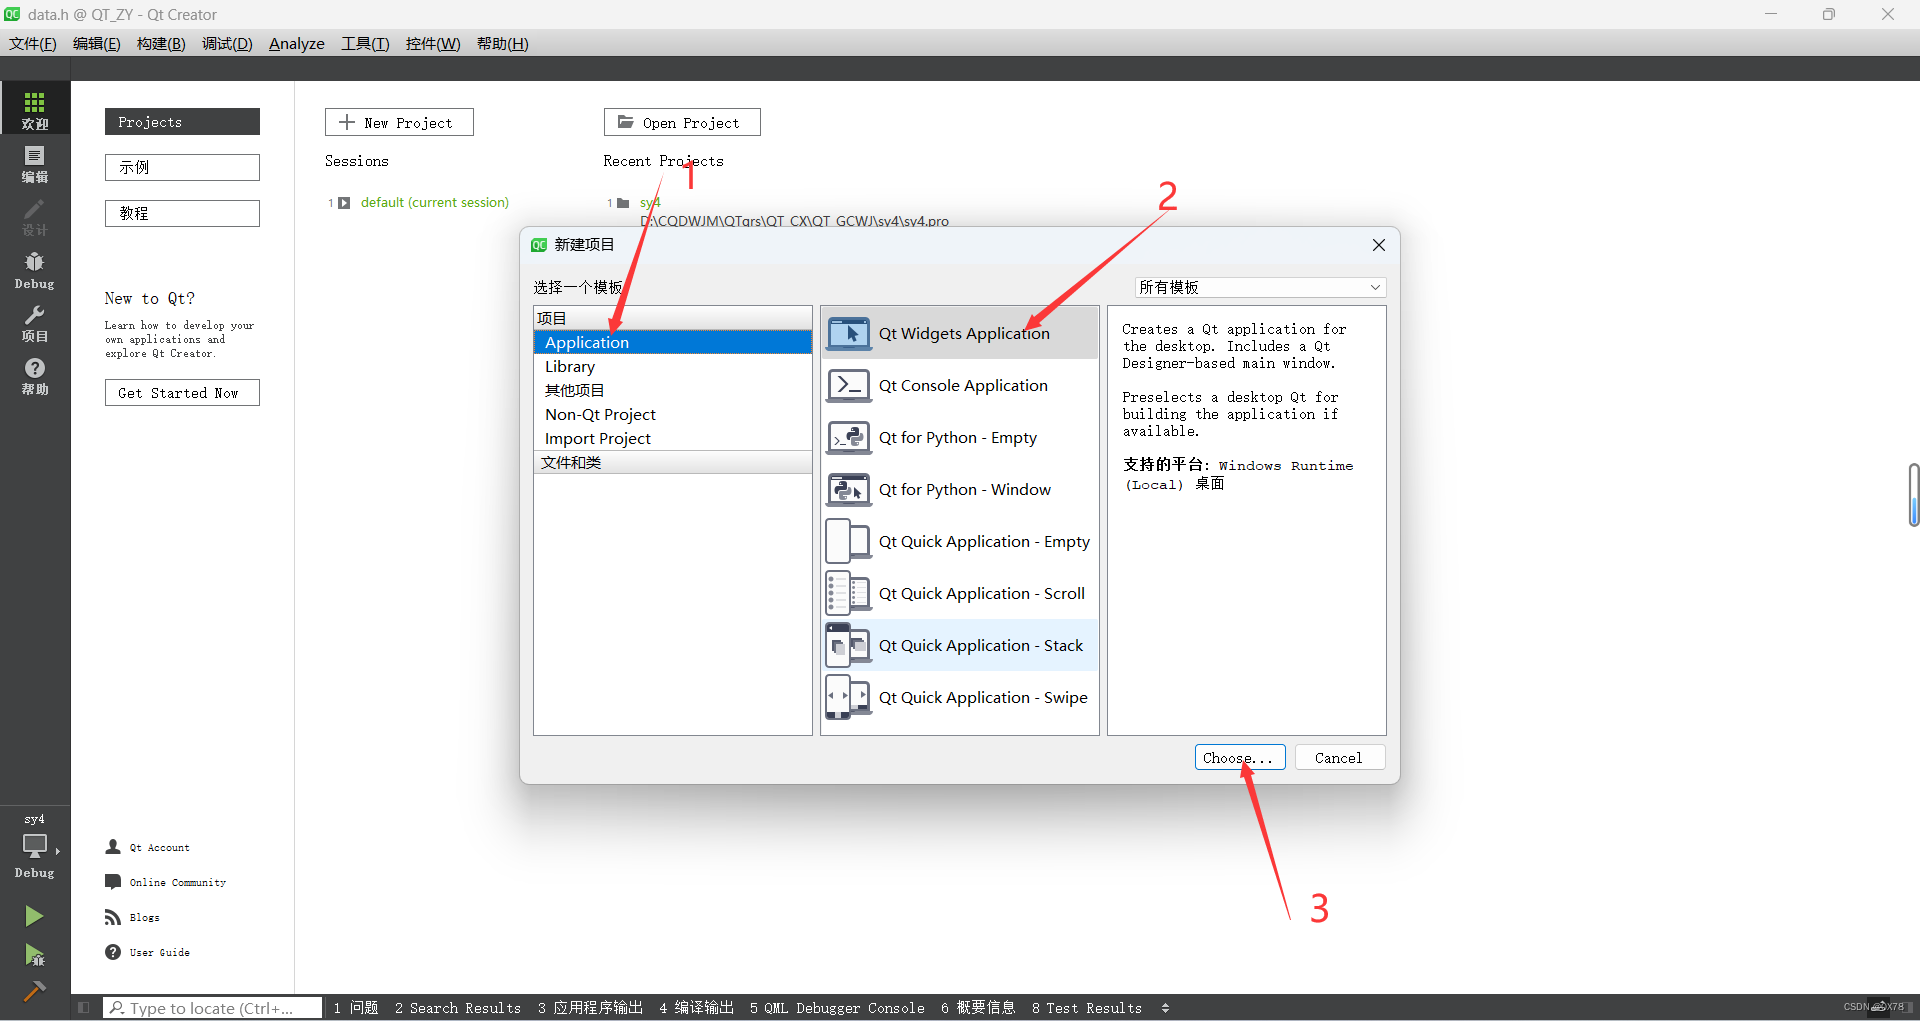Select Application in template categories

coord(673,342)
